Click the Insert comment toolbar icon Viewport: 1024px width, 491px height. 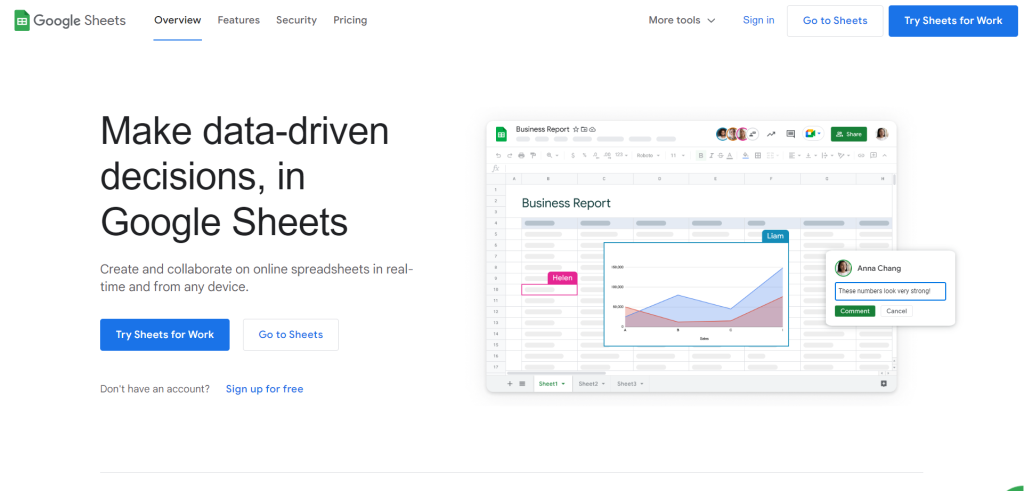(873, 155)
